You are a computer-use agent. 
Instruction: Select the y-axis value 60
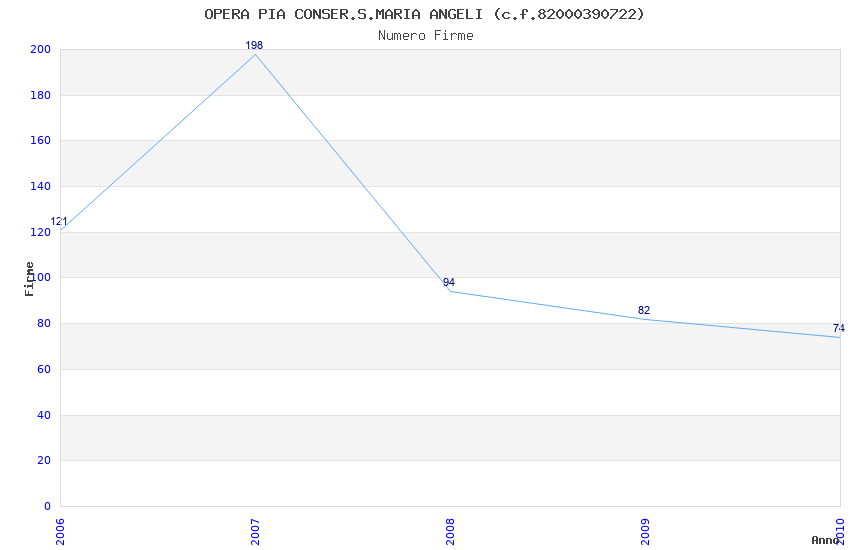(44, 370)
